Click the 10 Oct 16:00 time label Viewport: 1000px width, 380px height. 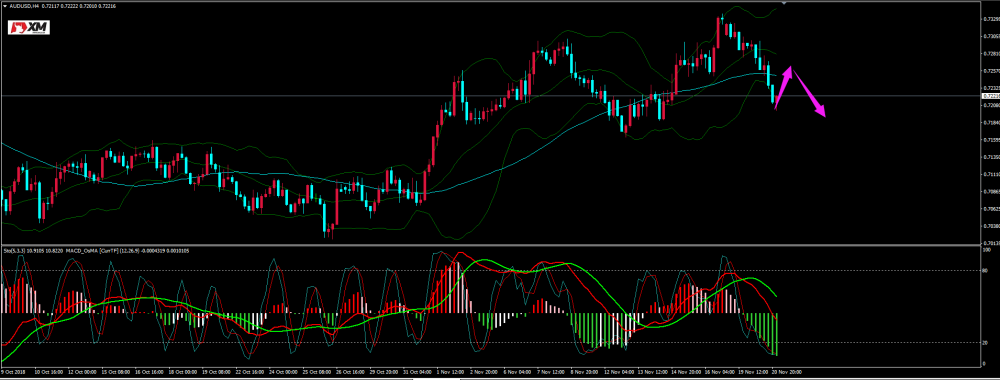(48, 372)
